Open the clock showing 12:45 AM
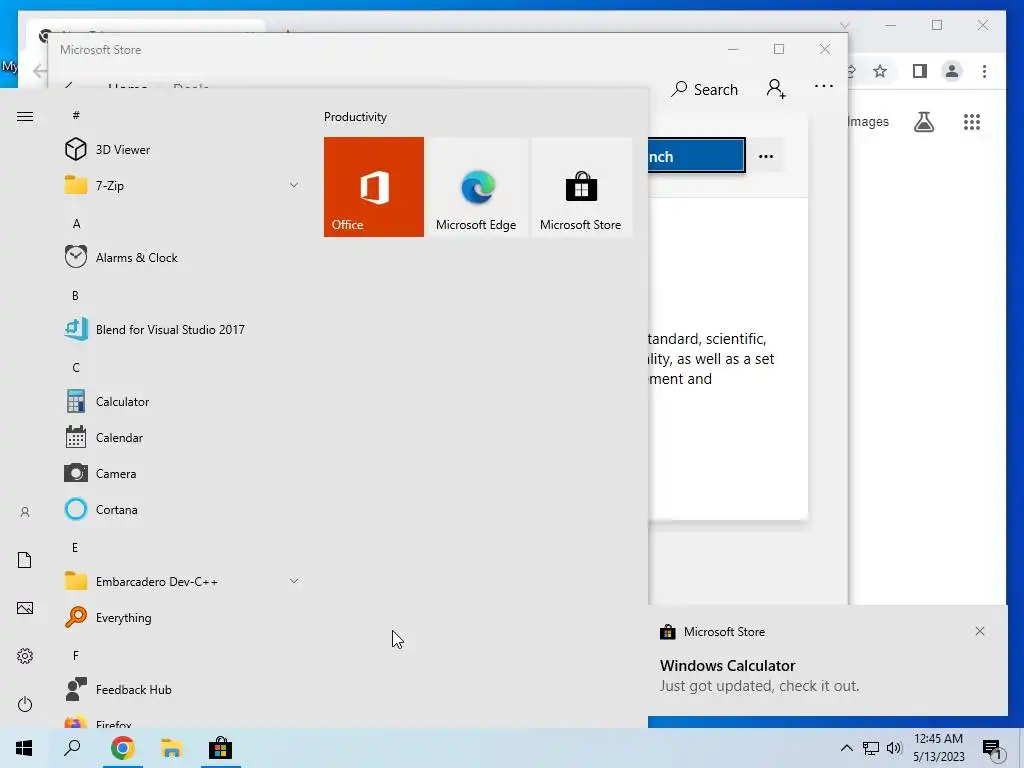Viewport: 1024px width, 768px height. (938, 748)
